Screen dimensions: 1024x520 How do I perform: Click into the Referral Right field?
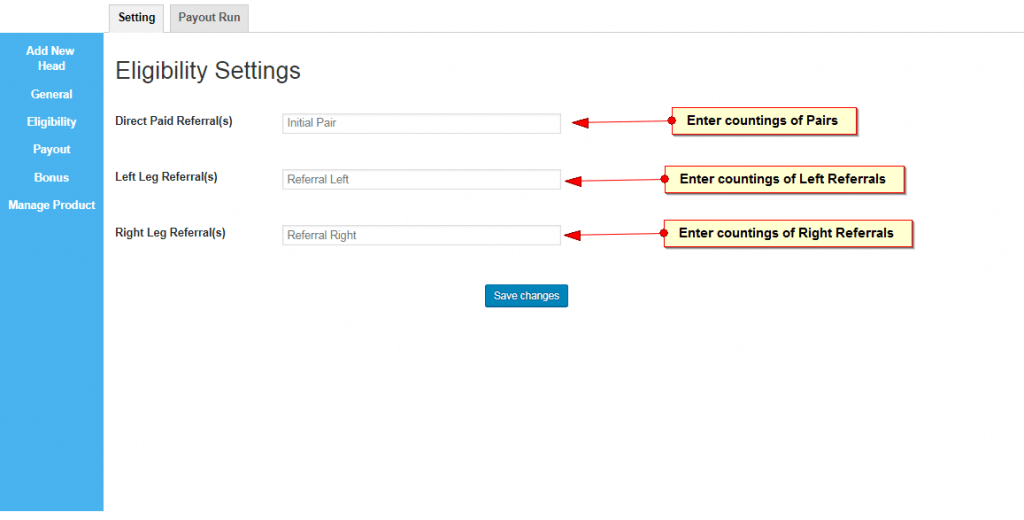[x=421, y=235]
